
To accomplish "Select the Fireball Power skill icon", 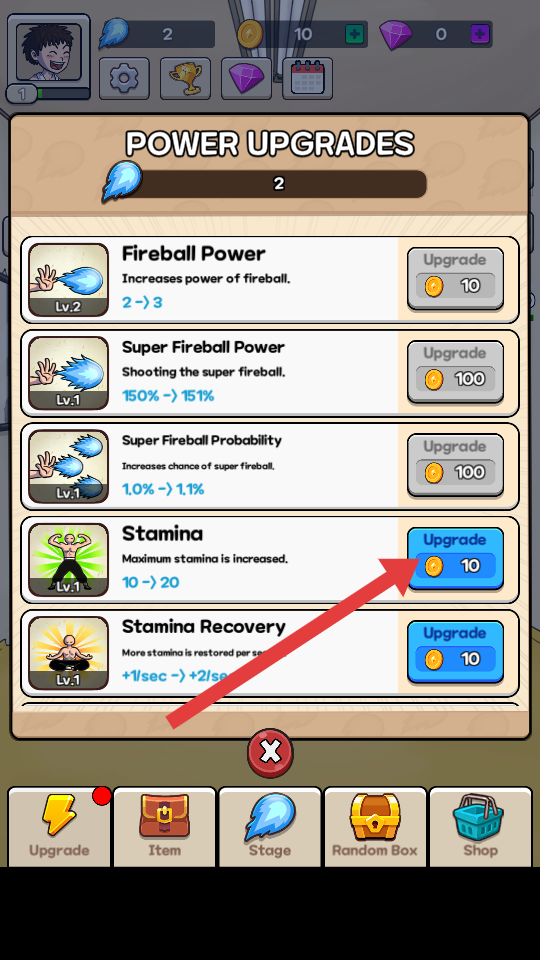I will click(69, 280).
